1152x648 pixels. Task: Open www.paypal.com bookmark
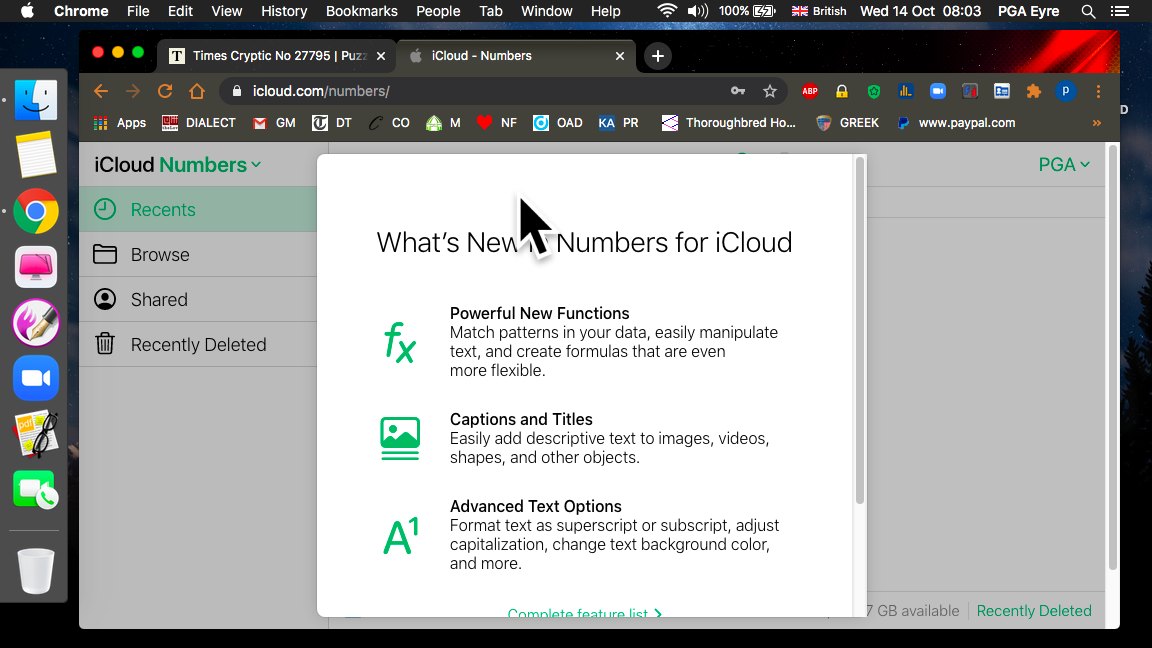click(x=956, y=123)
